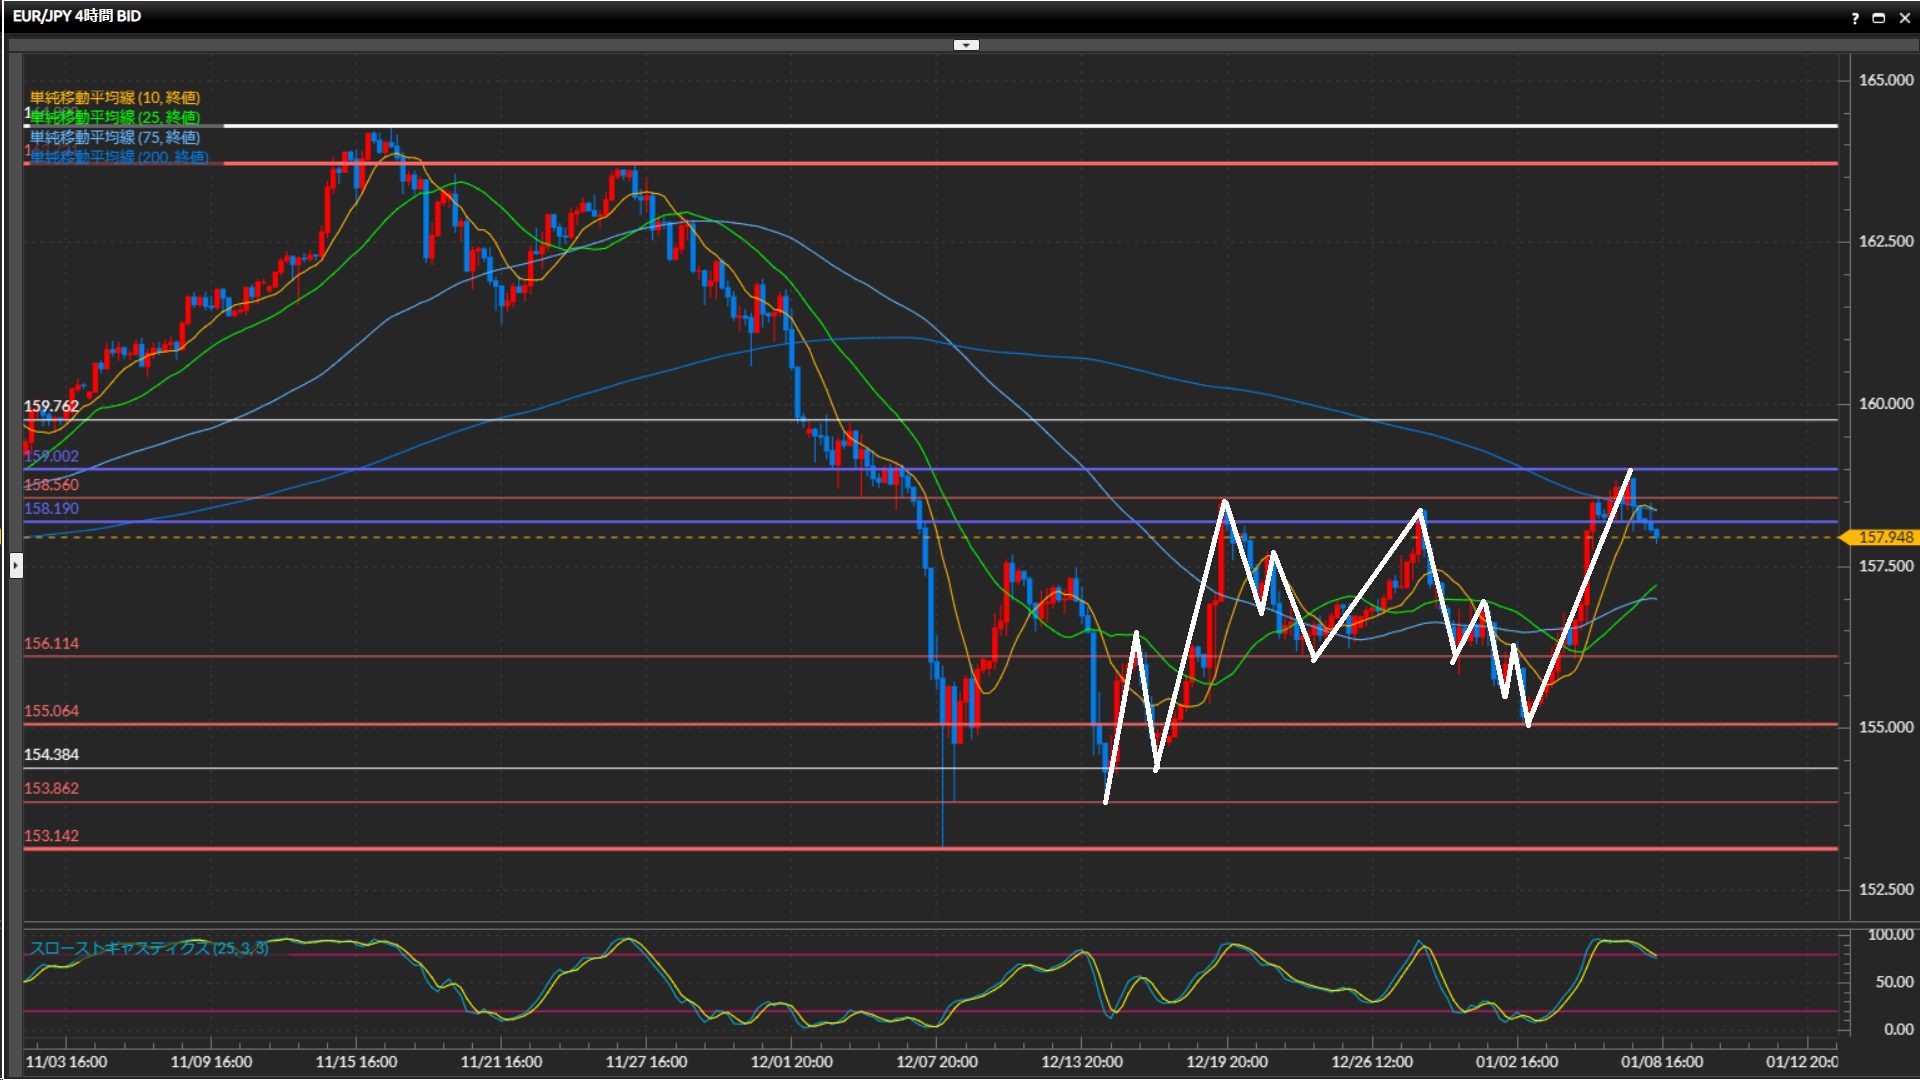Click the 12/07 20:00 time axis marker

point(937,1062)
